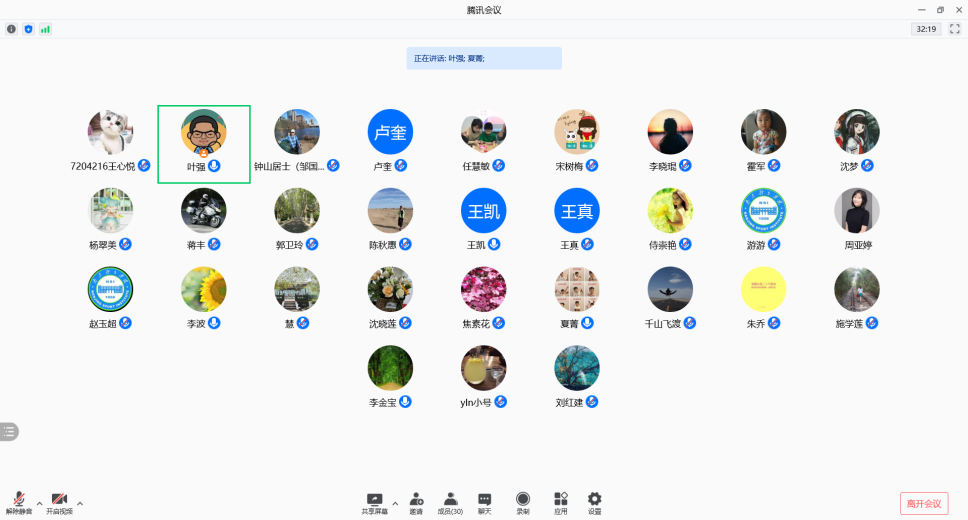
Task: Enter full screen mode icon
Action: click(954, 29)
